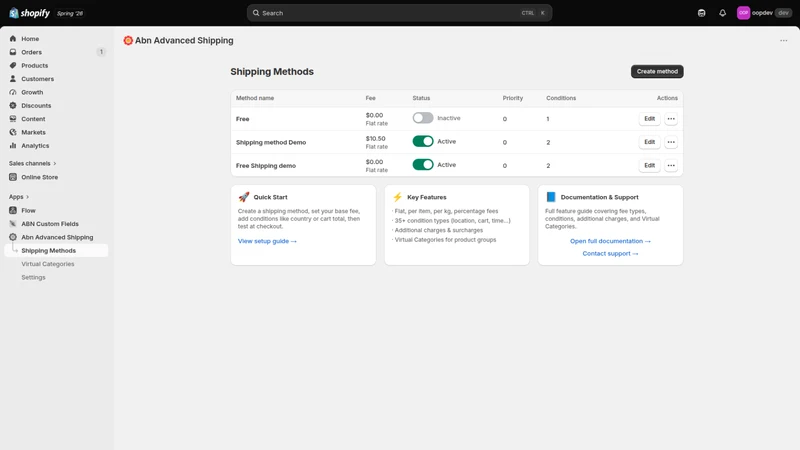Edit the Shipping method Demo
The image size is (800, 450).
coord(649,142)
